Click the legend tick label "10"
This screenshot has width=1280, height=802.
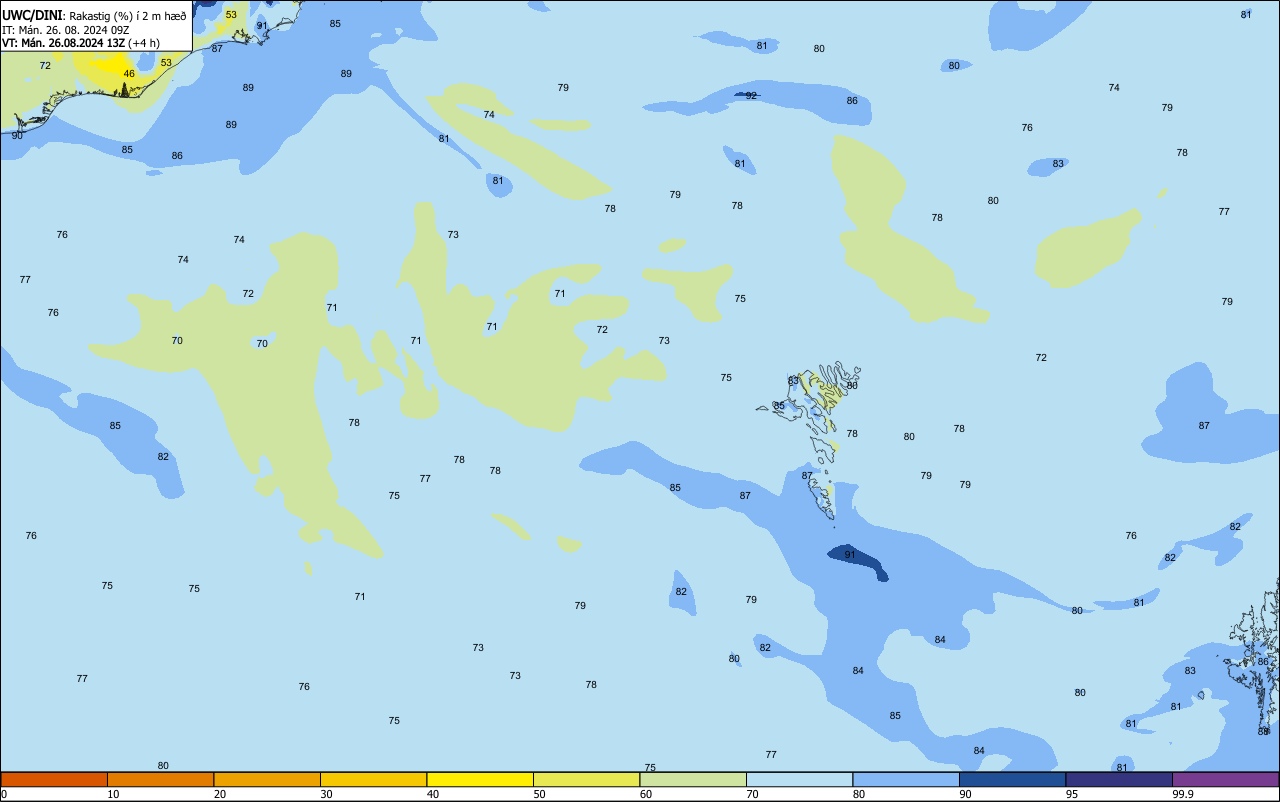click(113, 794)
